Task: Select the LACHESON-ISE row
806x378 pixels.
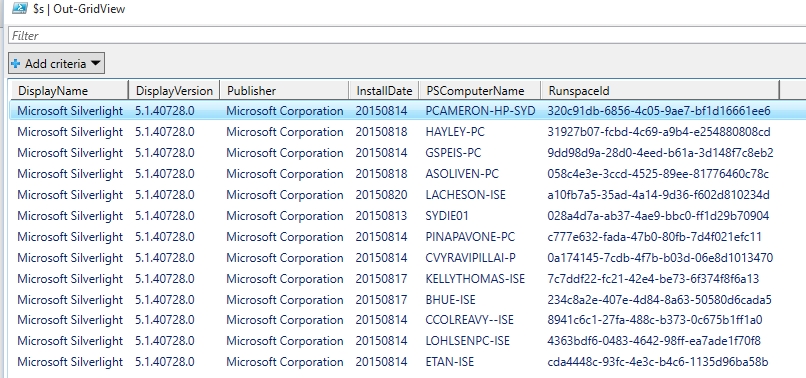Action: click(407, 195)
